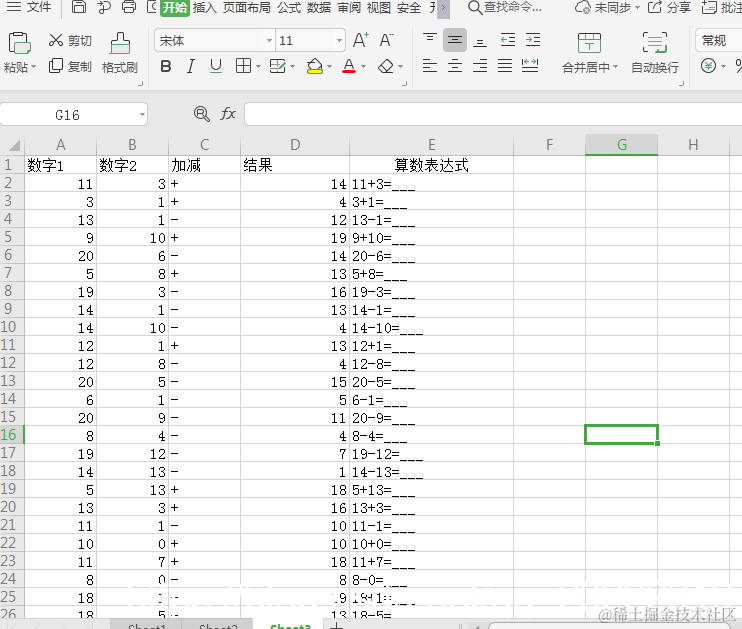The width and height of the screenshot is (742, 629).
Task: Click the add new sheet plus button
Action: (336, 626)
